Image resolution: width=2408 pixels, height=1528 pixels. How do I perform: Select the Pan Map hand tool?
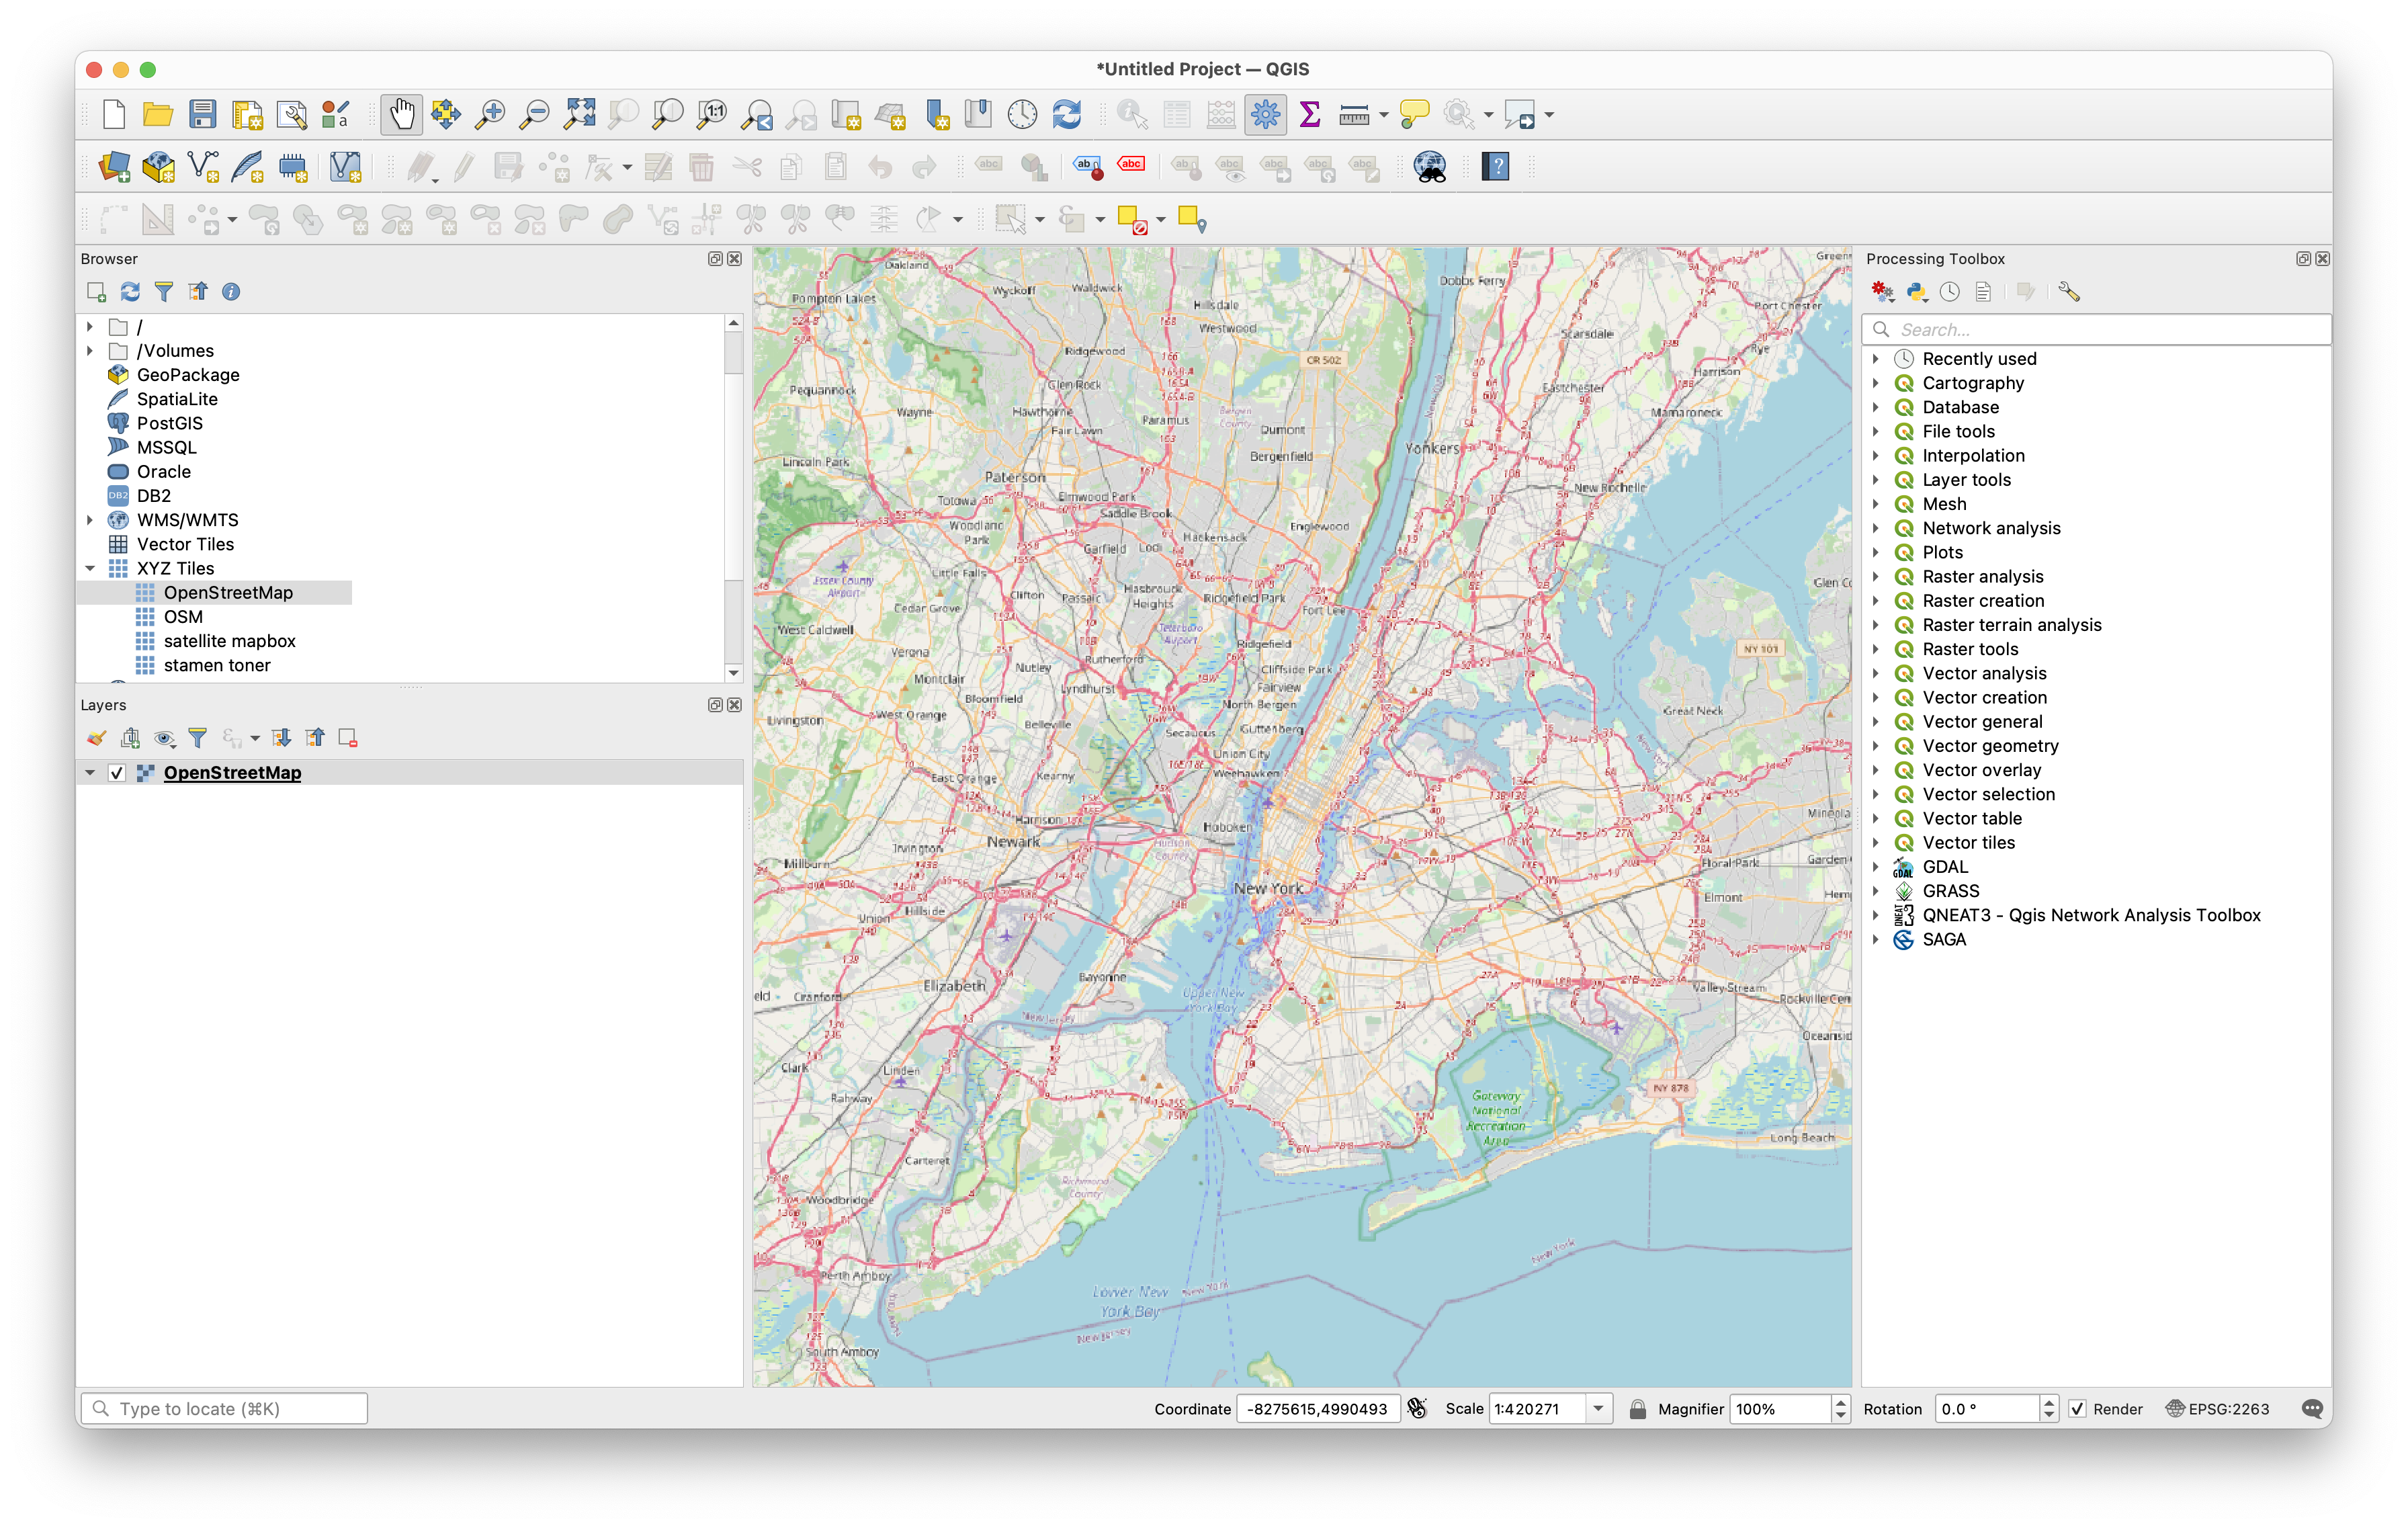click(x=401, y=114)
